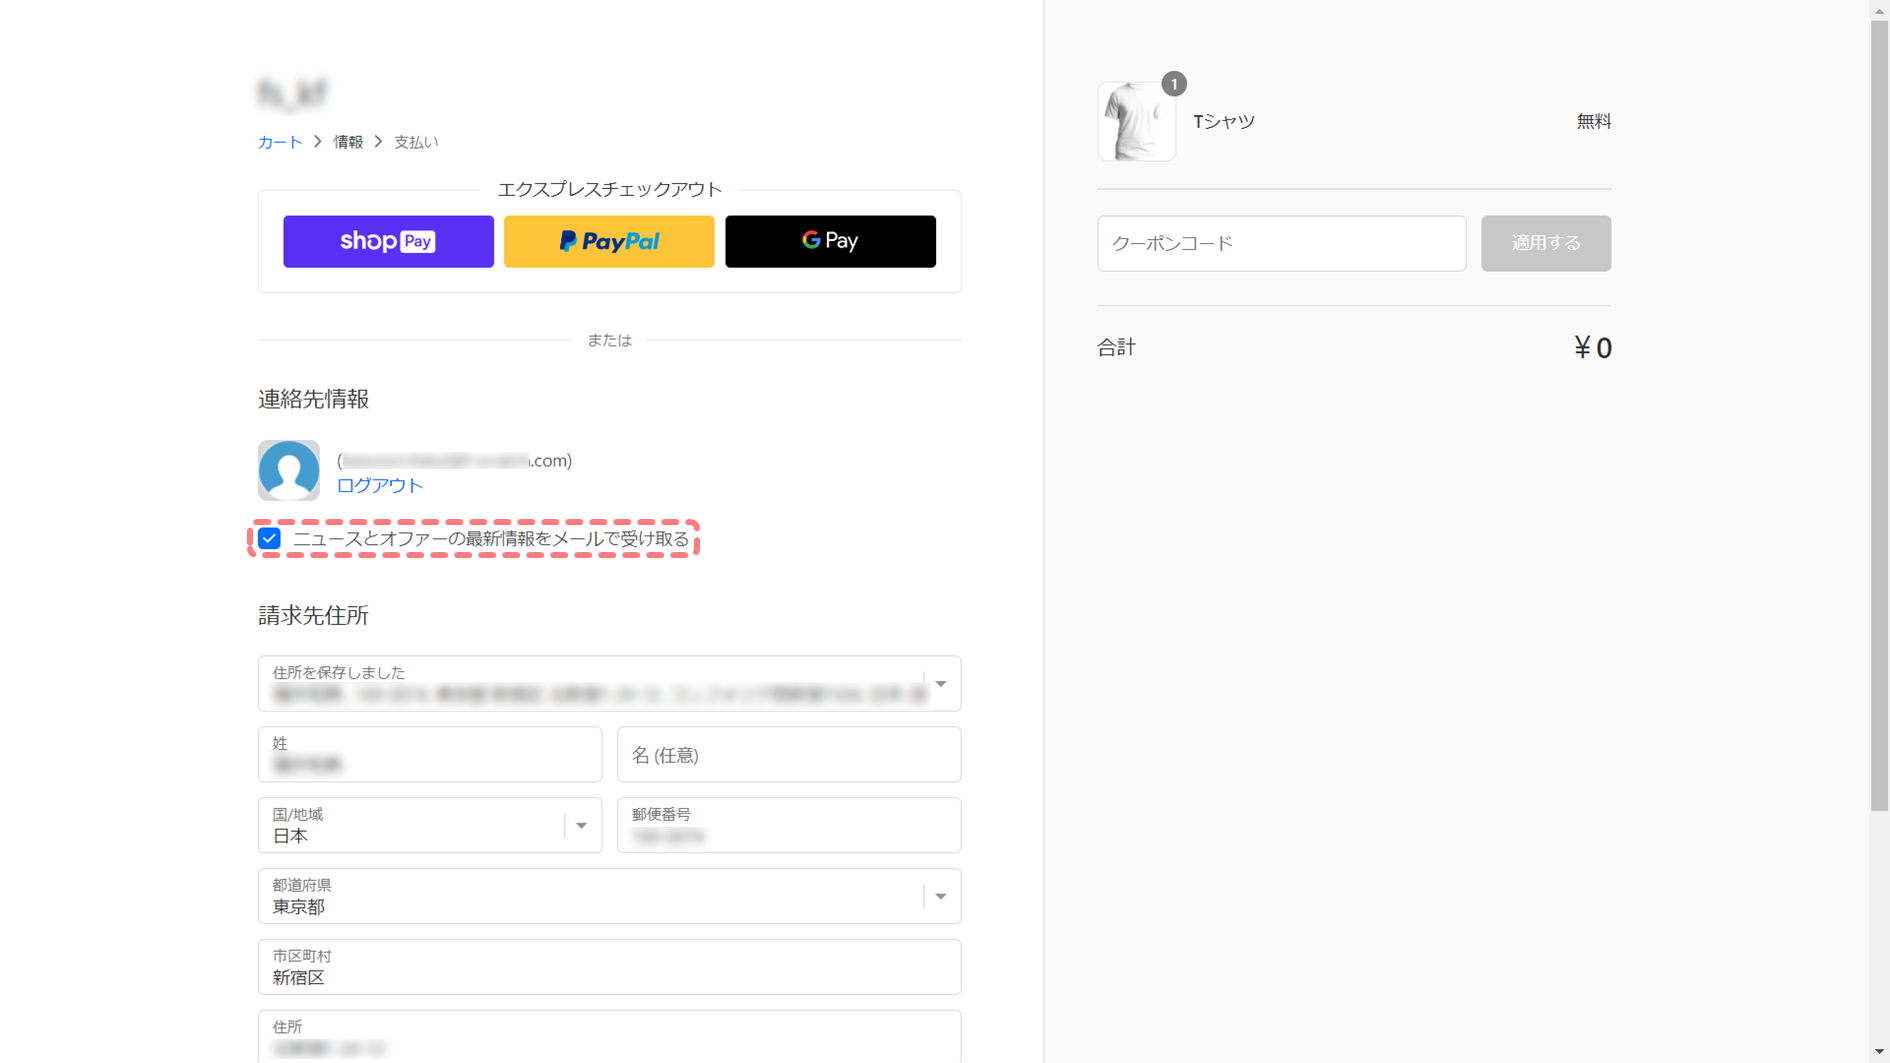Click the 情報 breadcrumb item
This screenshot has width=1890, height=1063.
click(x=348, y=142)
